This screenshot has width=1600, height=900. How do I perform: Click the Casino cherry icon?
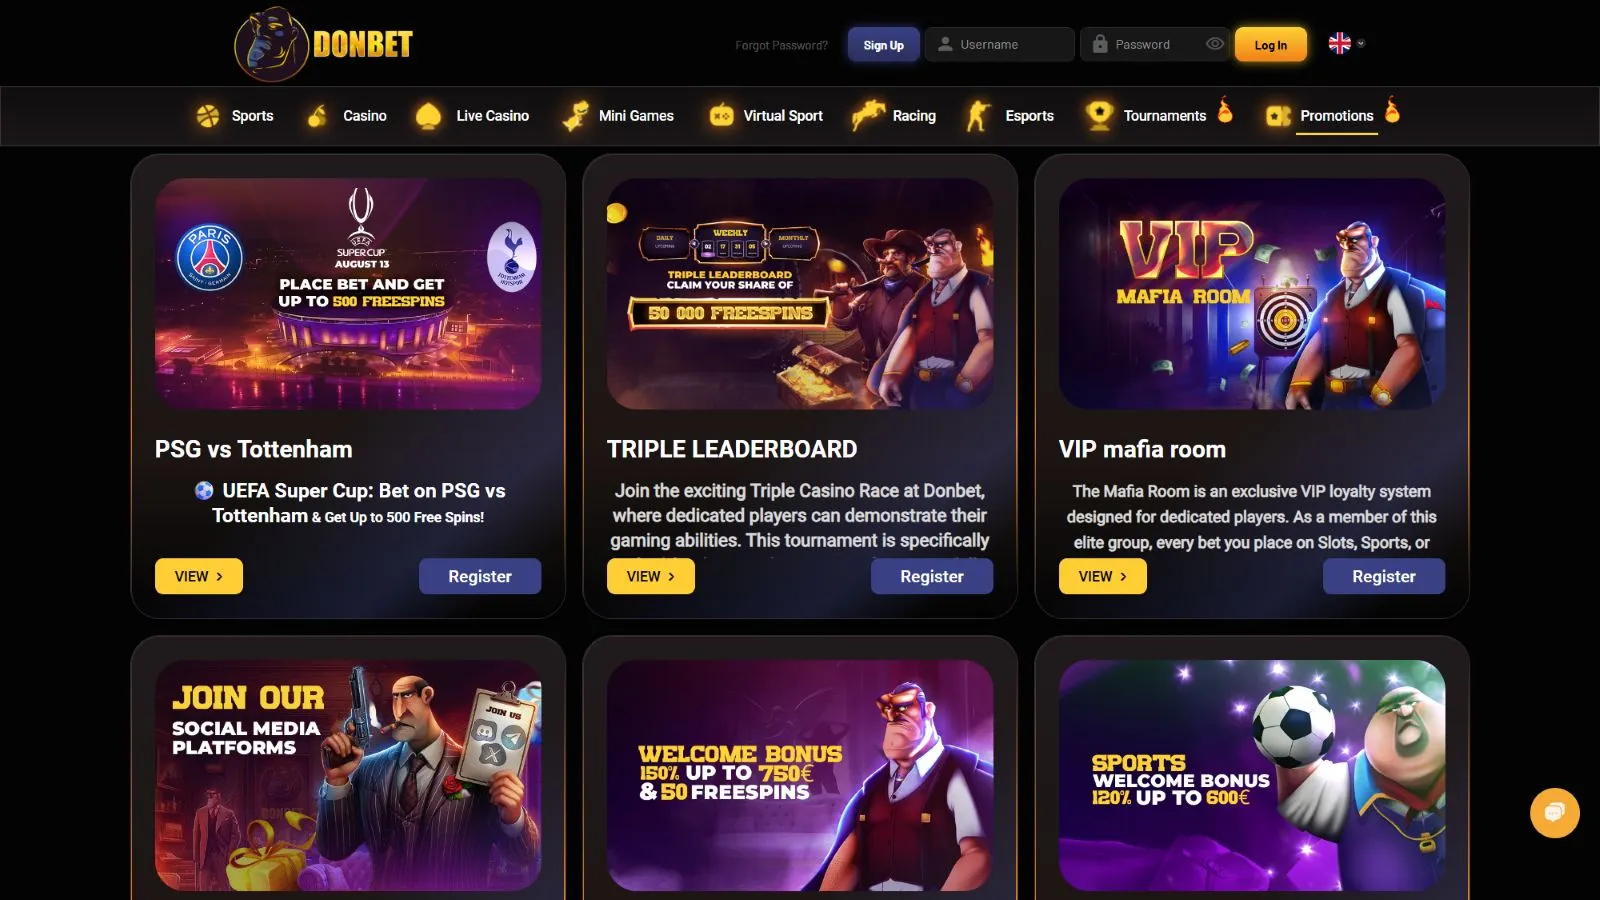pos(317,116)
